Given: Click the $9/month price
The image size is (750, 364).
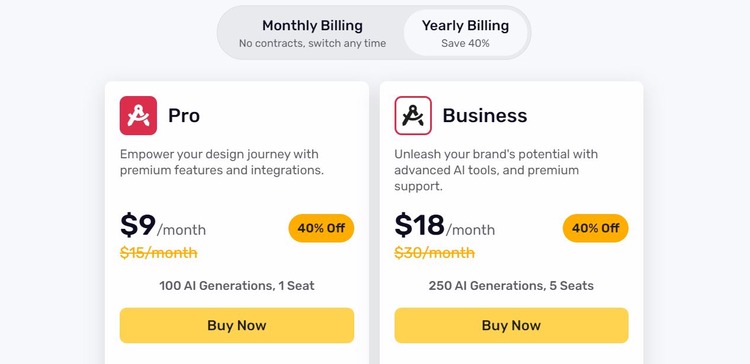Looking at the screenshot, I should click(x=163, y=225).
